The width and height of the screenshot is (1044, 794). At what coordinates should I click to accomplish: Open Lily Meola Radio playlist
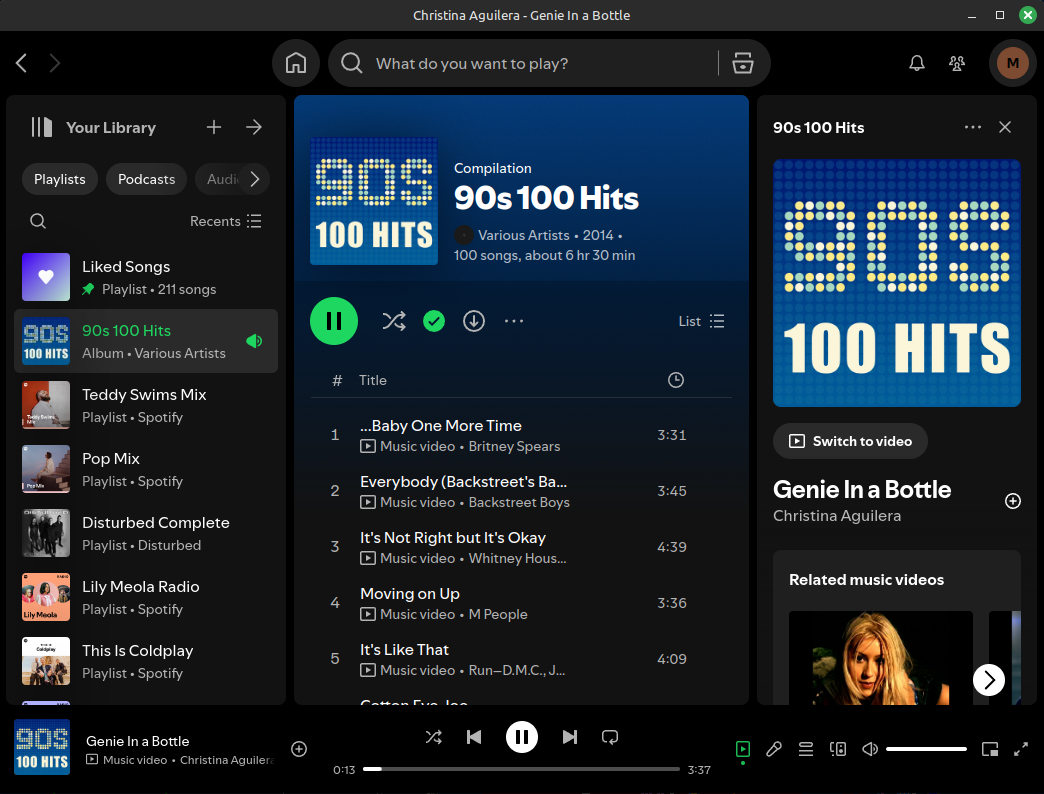[x=146, y=597]
